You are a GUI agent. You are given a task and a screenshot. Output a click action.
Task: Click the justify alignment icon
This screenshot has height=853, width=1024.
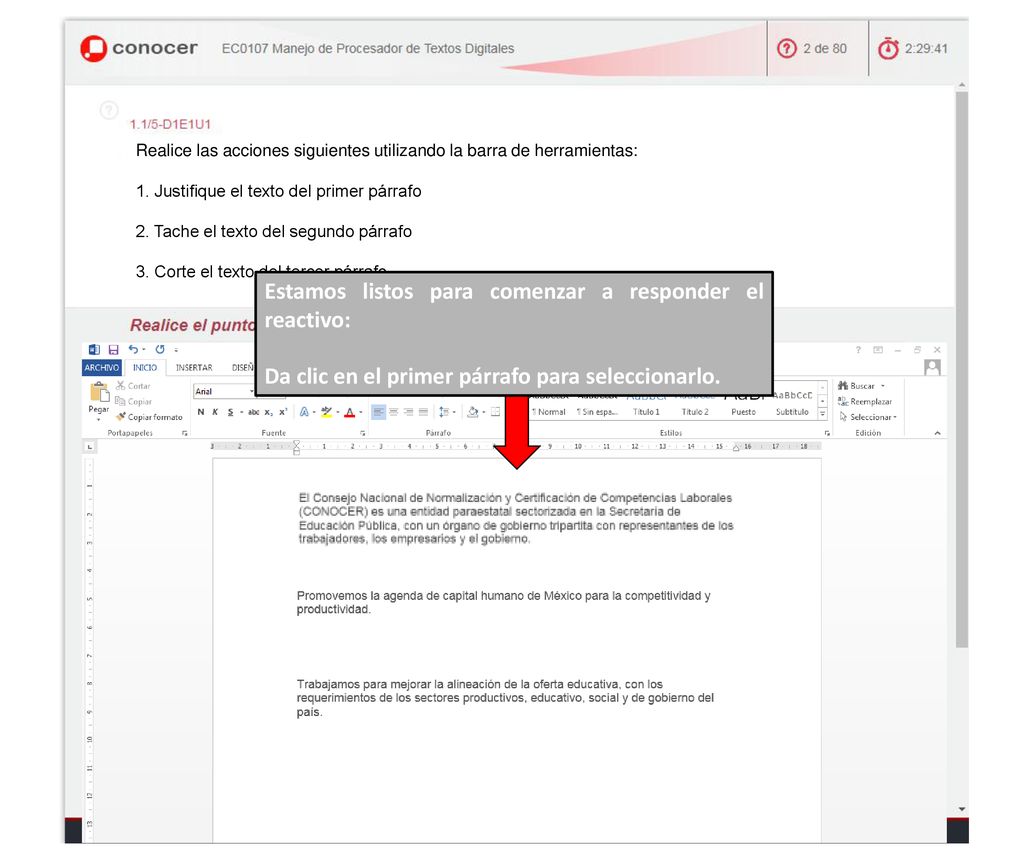[423, 412]
